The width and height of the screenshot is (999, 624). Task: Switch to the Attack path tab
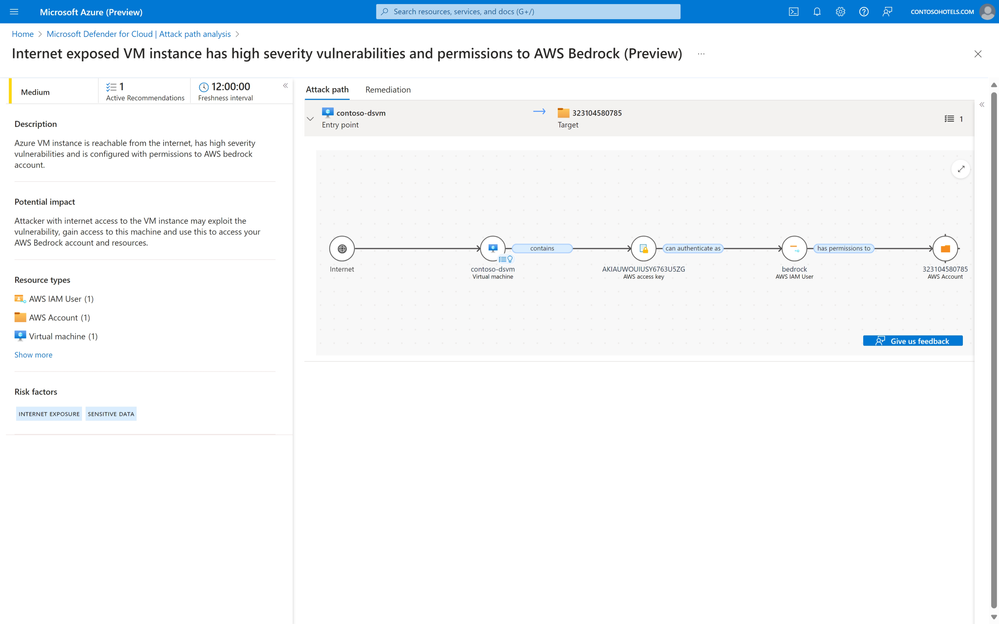click(x=327, y=90)
